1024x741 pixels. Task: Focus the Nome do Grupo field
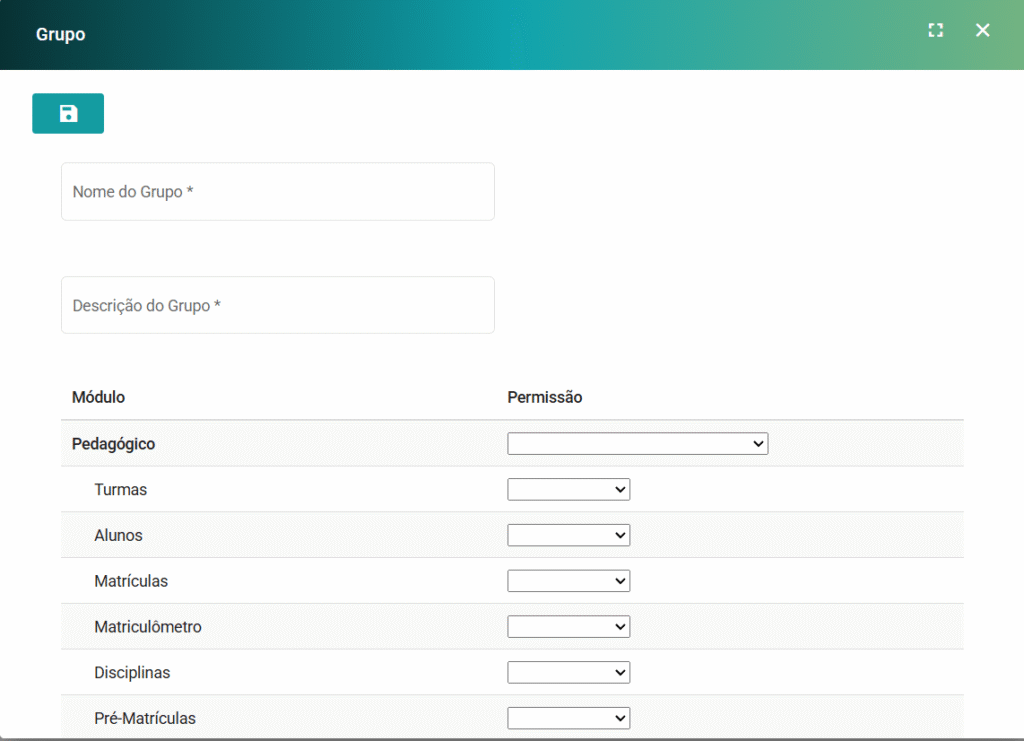click(x=277, y=191)
